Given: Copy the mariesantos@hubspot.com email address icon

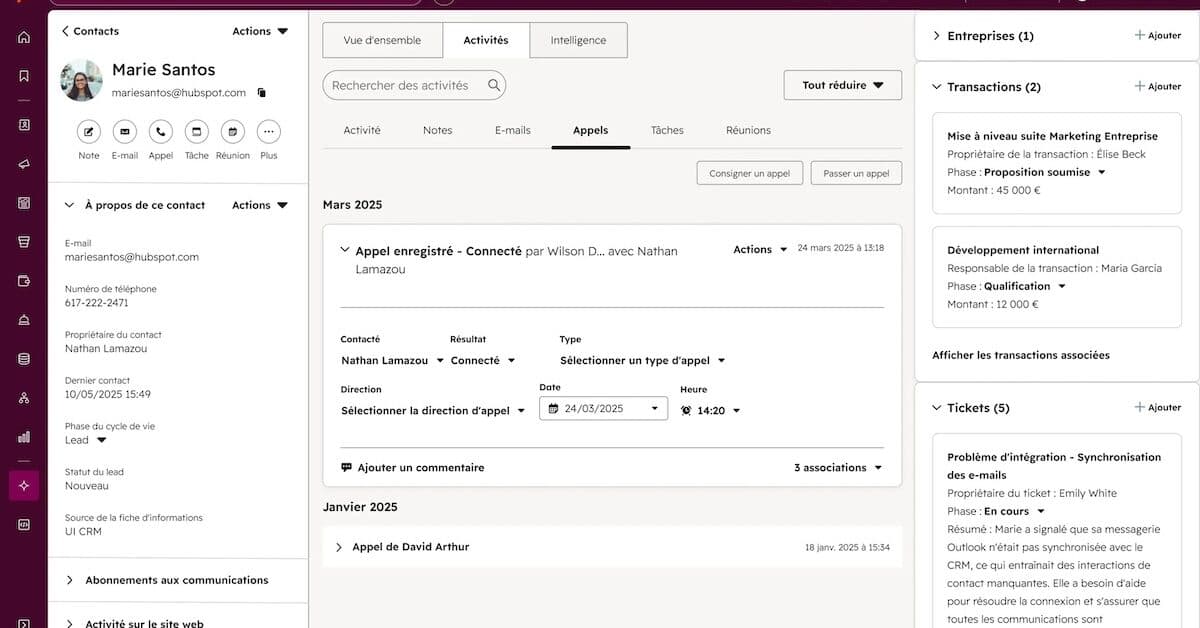Looking at the screenshot, I should point(262,93).
